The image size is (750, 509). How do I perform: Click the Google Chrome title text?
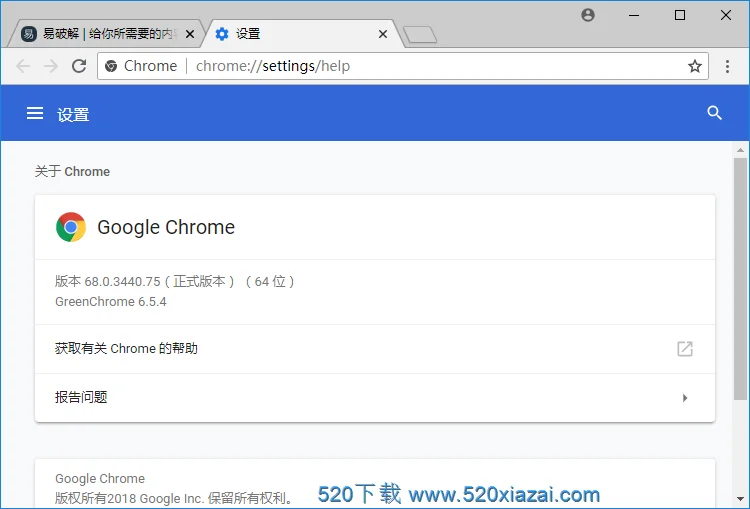(166, 227)
